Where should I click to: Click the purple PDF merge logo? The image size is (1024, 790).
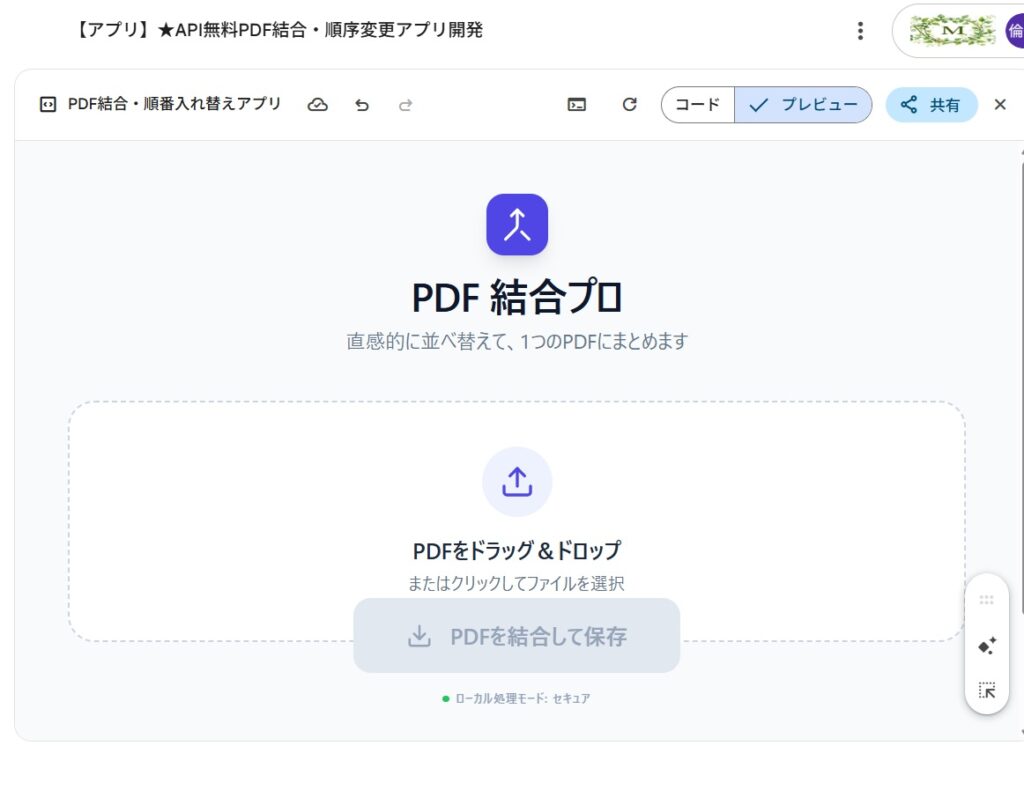click(517, 224)
